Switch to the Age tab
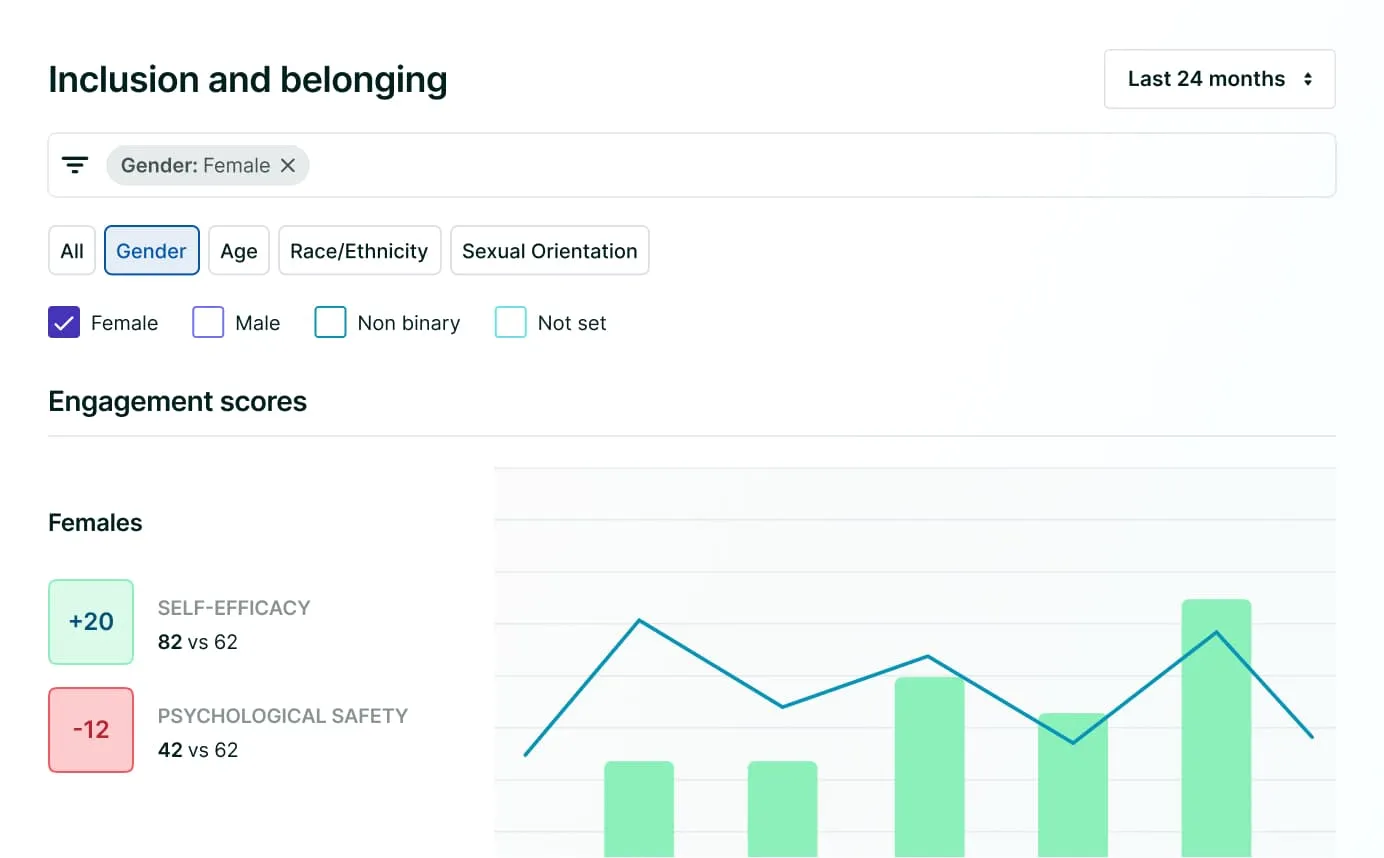This screenshot has width=1384, height=858. [239, 251]
